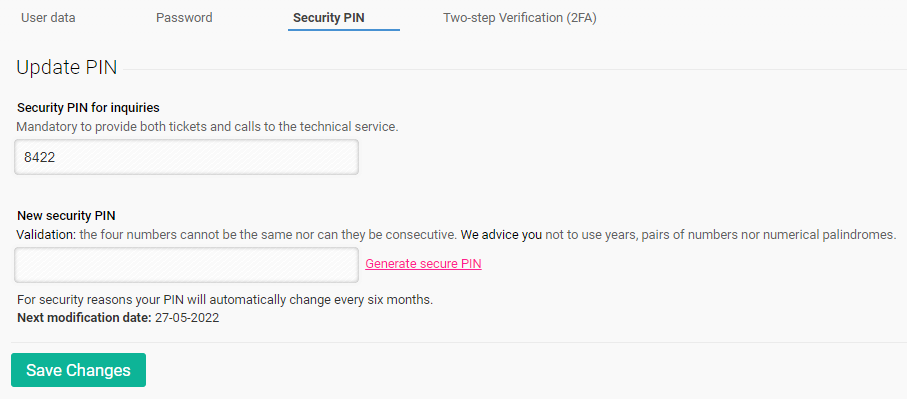The height and width of the screenshot is (399, 907).
Task: Select the Security PIN tab
Action: 329,18
